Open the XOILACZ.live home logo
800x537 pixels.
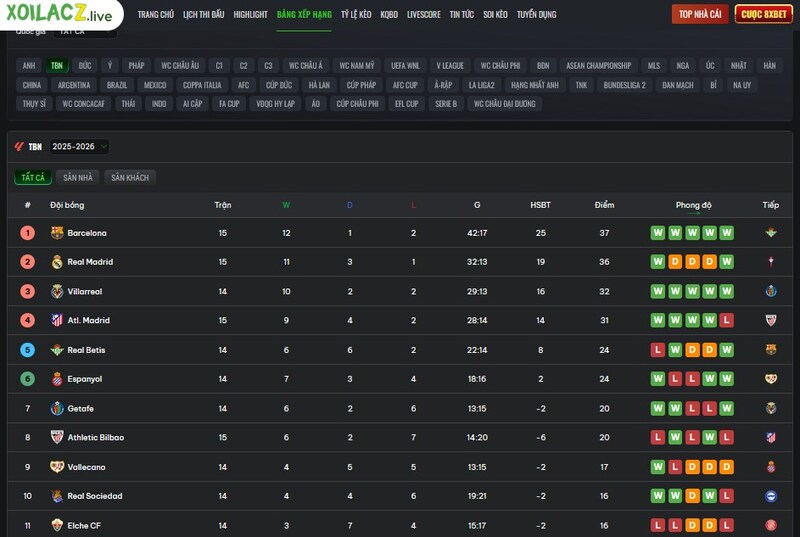(x=60, y=15)
